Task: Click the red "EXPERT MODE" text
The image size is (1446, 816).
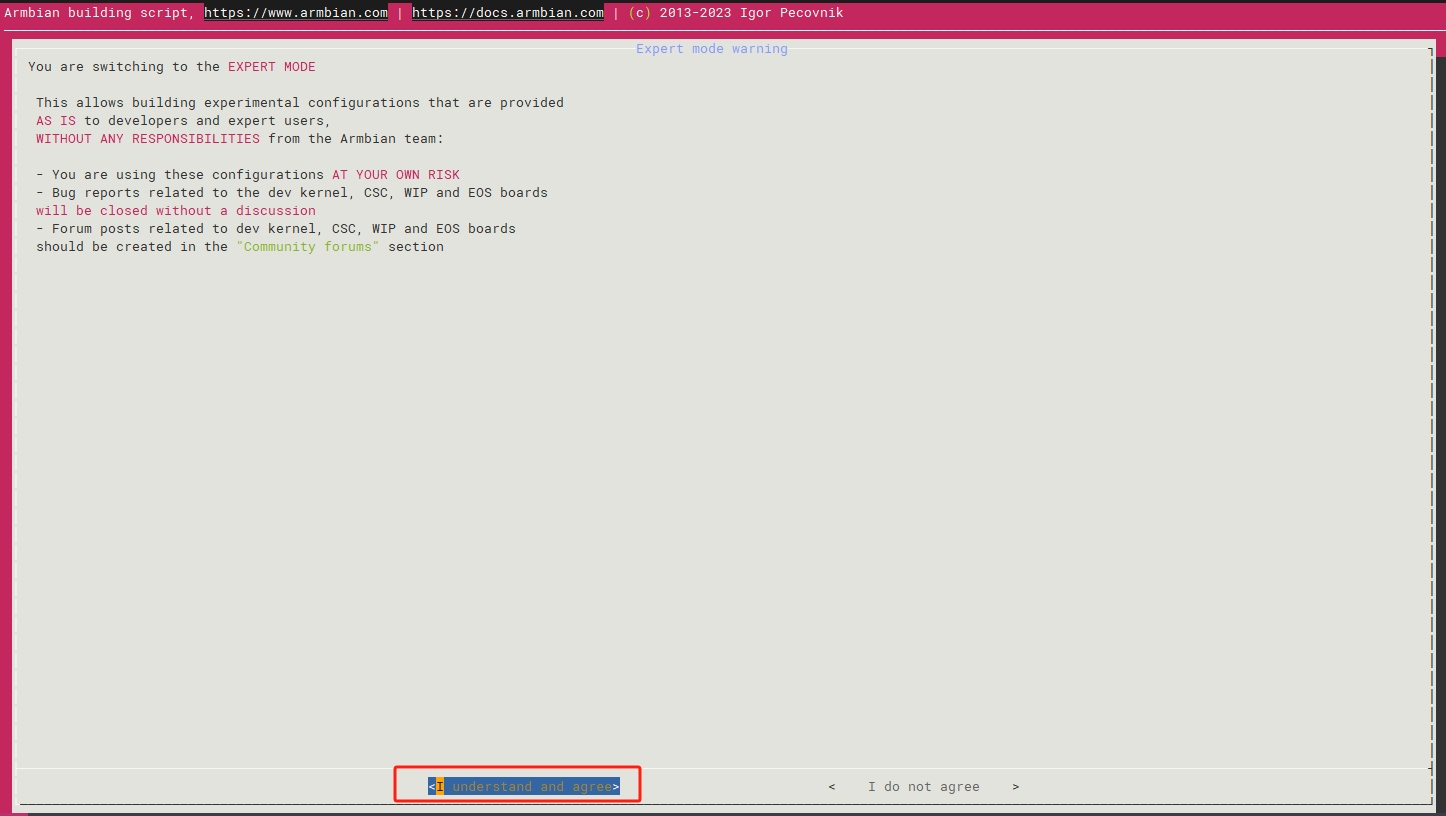Action: tap(271, 67)
